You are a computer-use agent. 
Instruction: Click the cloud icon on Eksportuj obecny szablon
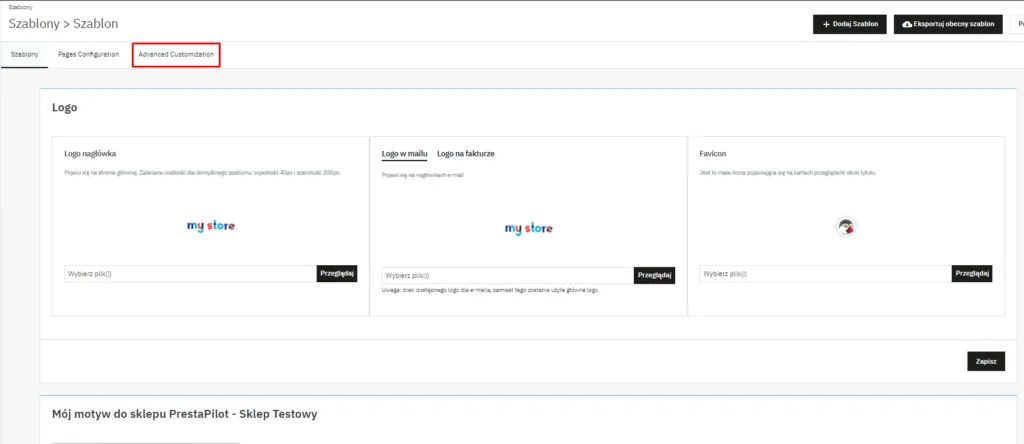[x=908, y=24]
